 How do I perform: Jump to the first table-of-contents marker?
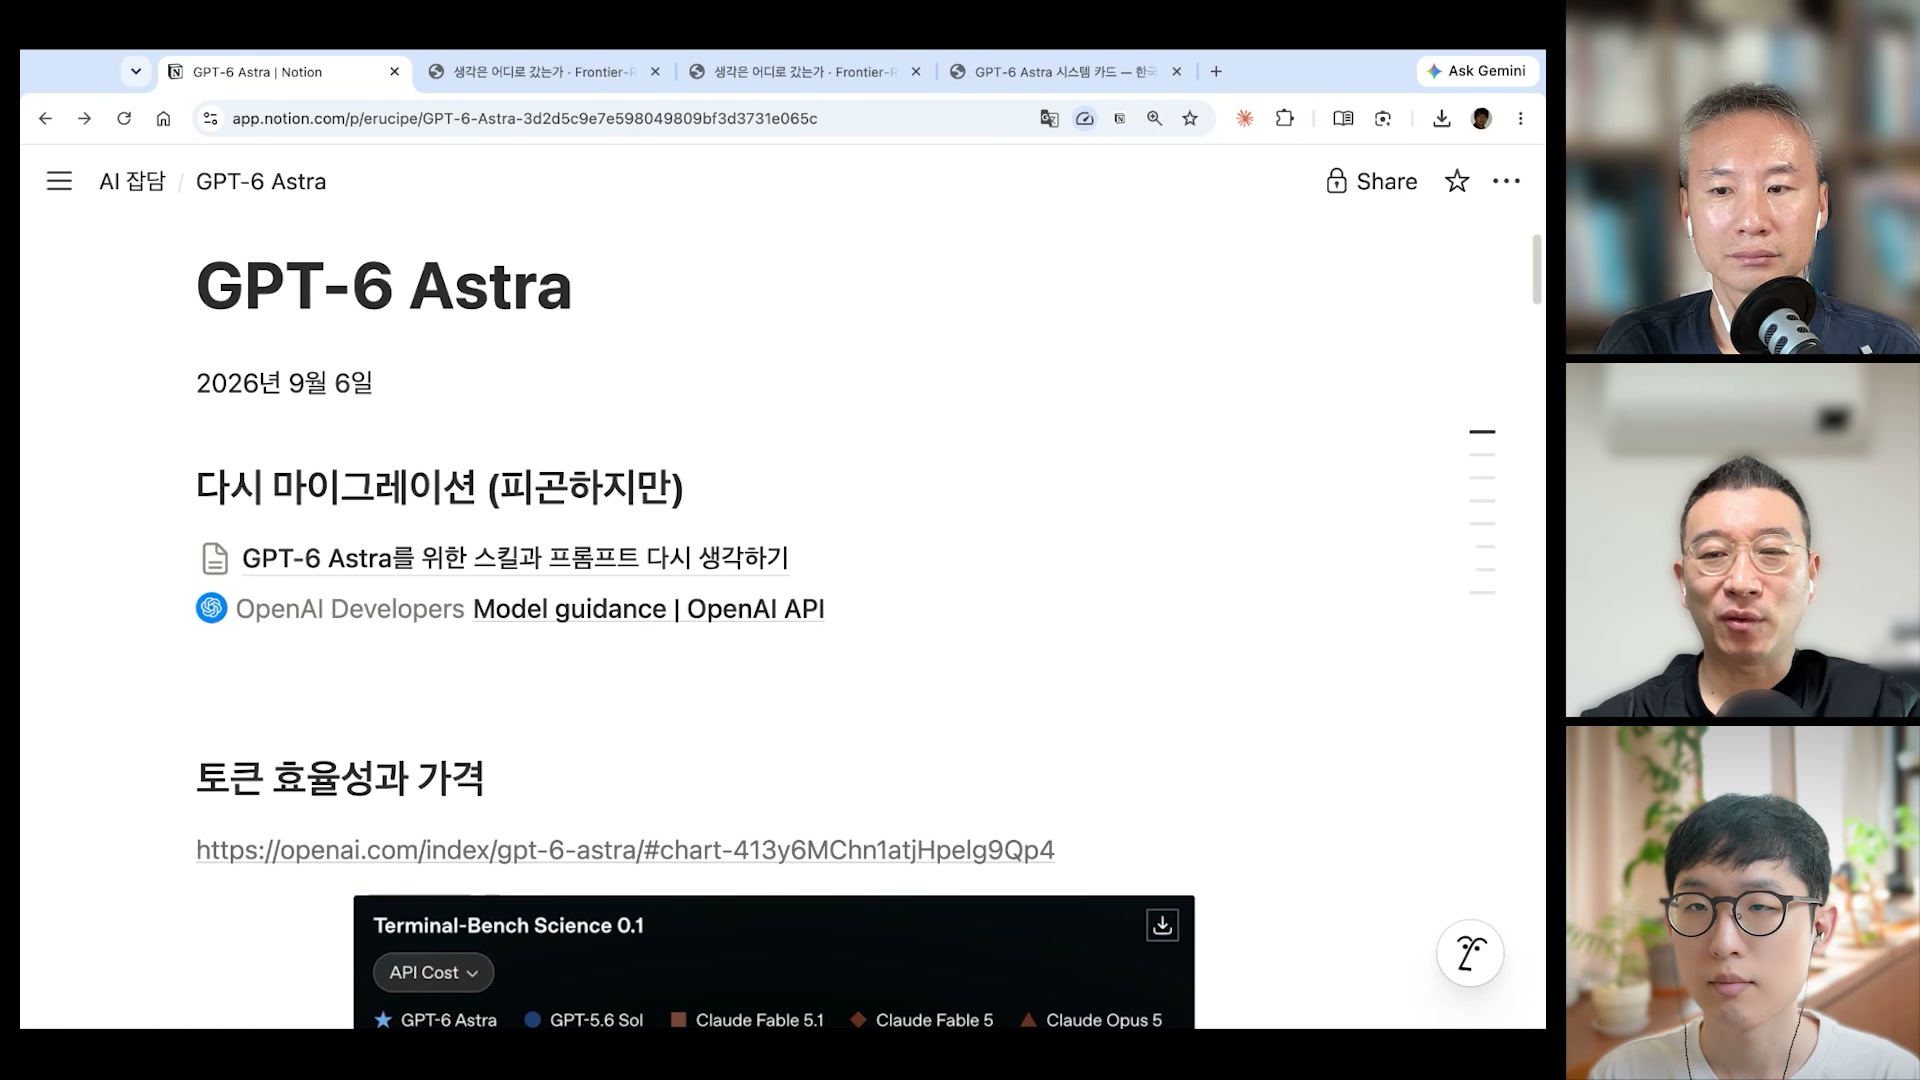point(1482,432)
